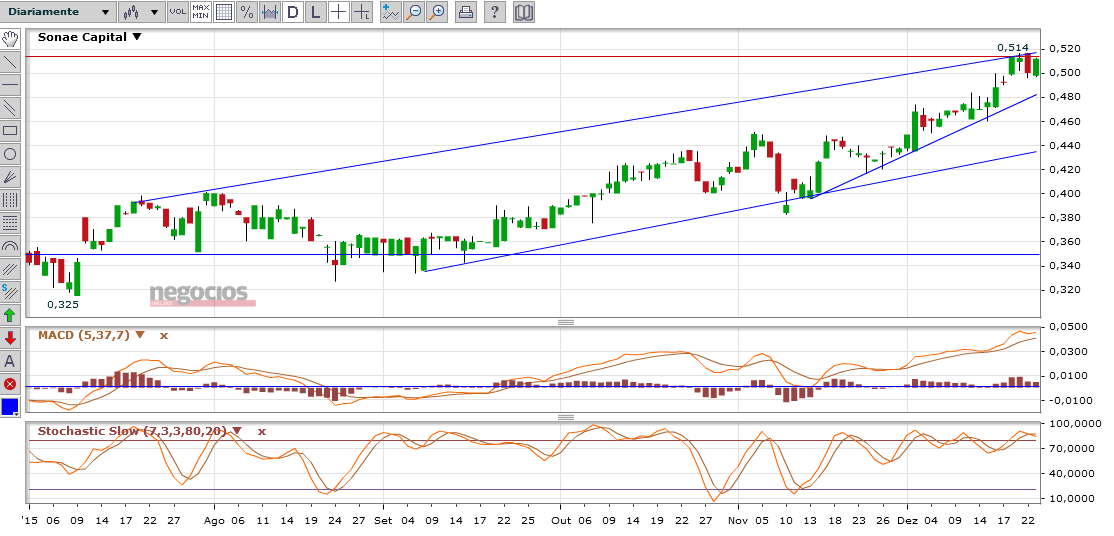
Task: Select the rectangle drawing tool
Action: point(10,130)
